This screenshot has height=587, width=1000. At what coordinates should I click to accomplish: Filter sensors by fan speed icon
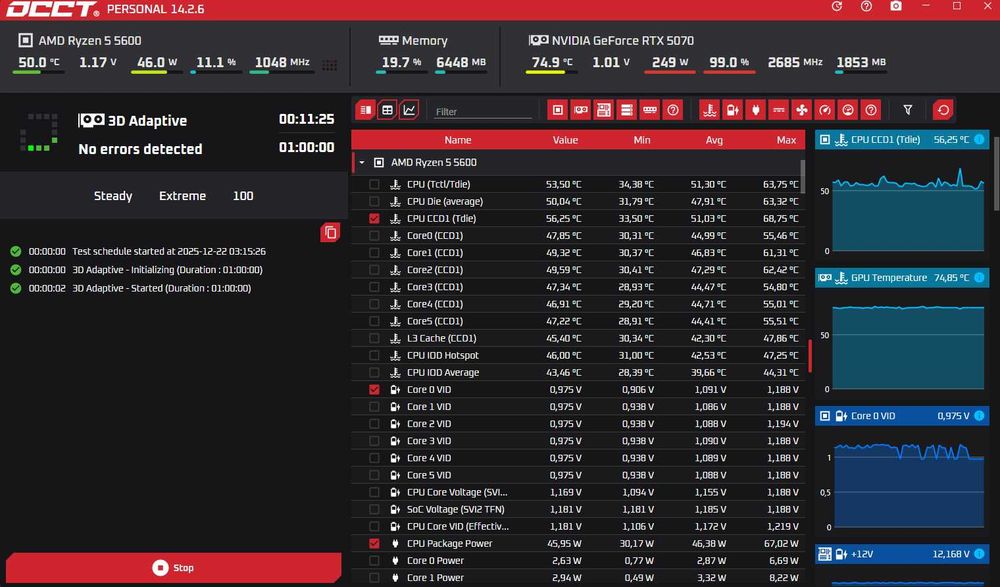(802, 110)
